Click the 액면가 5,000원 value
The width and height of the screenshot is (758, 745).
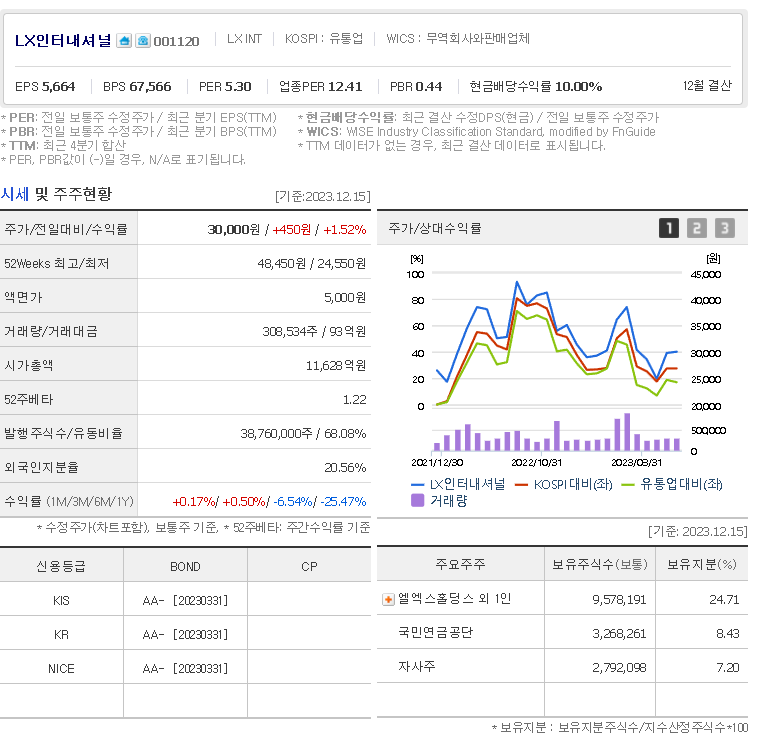pyautogui.click(x=345, y=297)
